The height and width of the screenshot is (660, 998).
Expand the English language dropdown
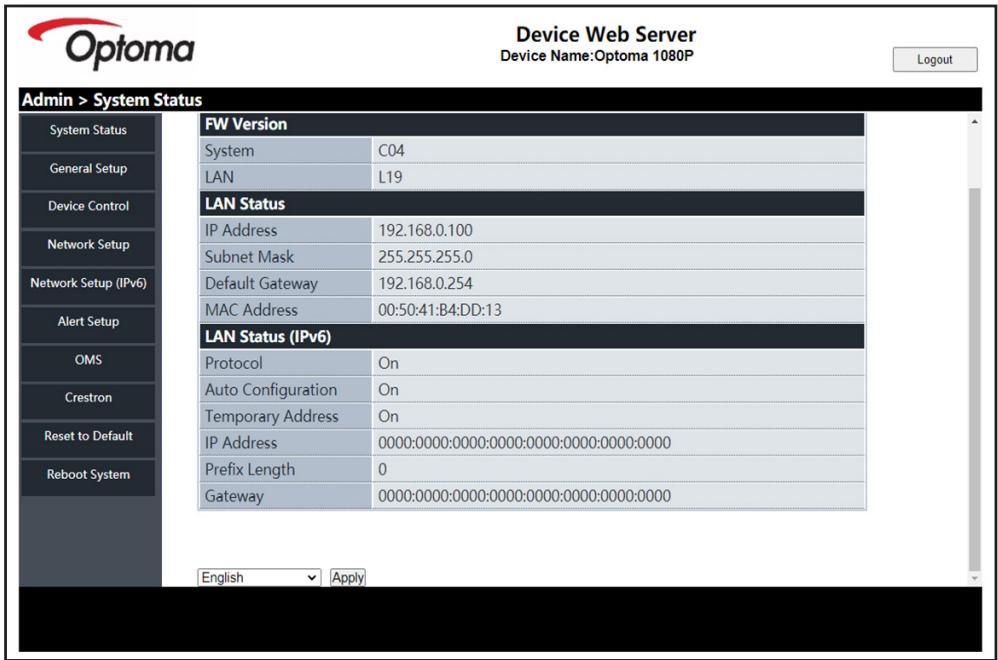(x=259, y=577)
